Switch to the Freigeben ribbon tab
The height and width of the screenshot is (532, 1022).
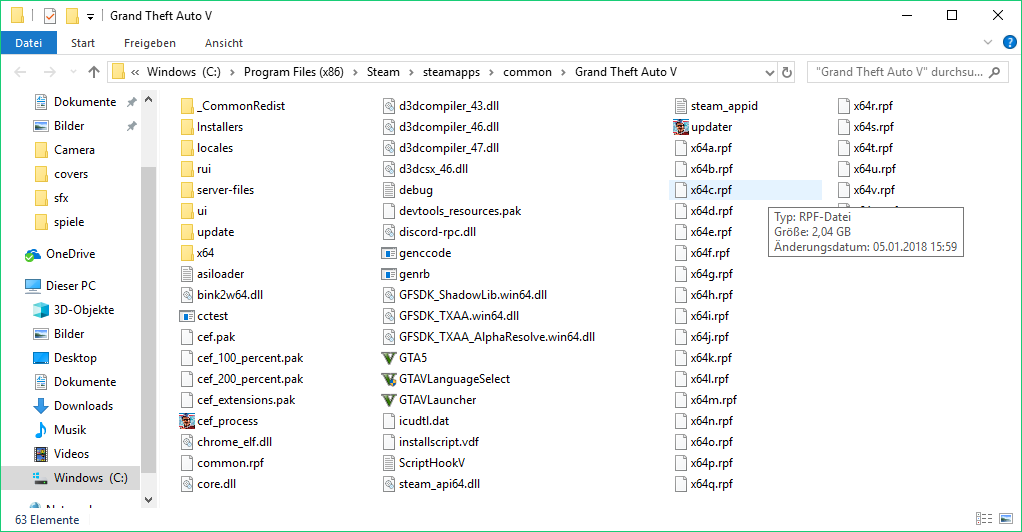click(x=150, y=43)
